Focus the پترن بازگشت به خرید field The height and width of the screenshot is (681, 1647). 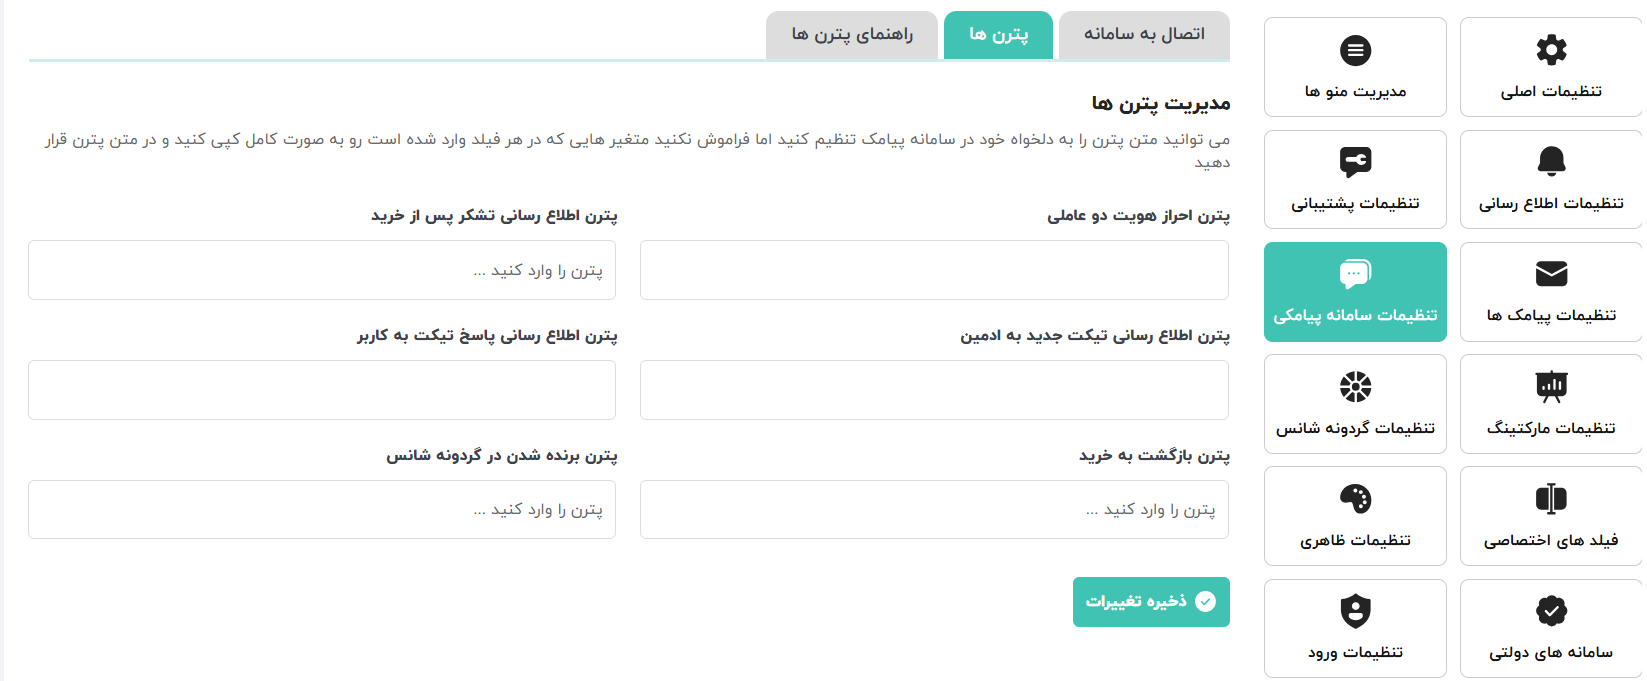click(934, 509)
